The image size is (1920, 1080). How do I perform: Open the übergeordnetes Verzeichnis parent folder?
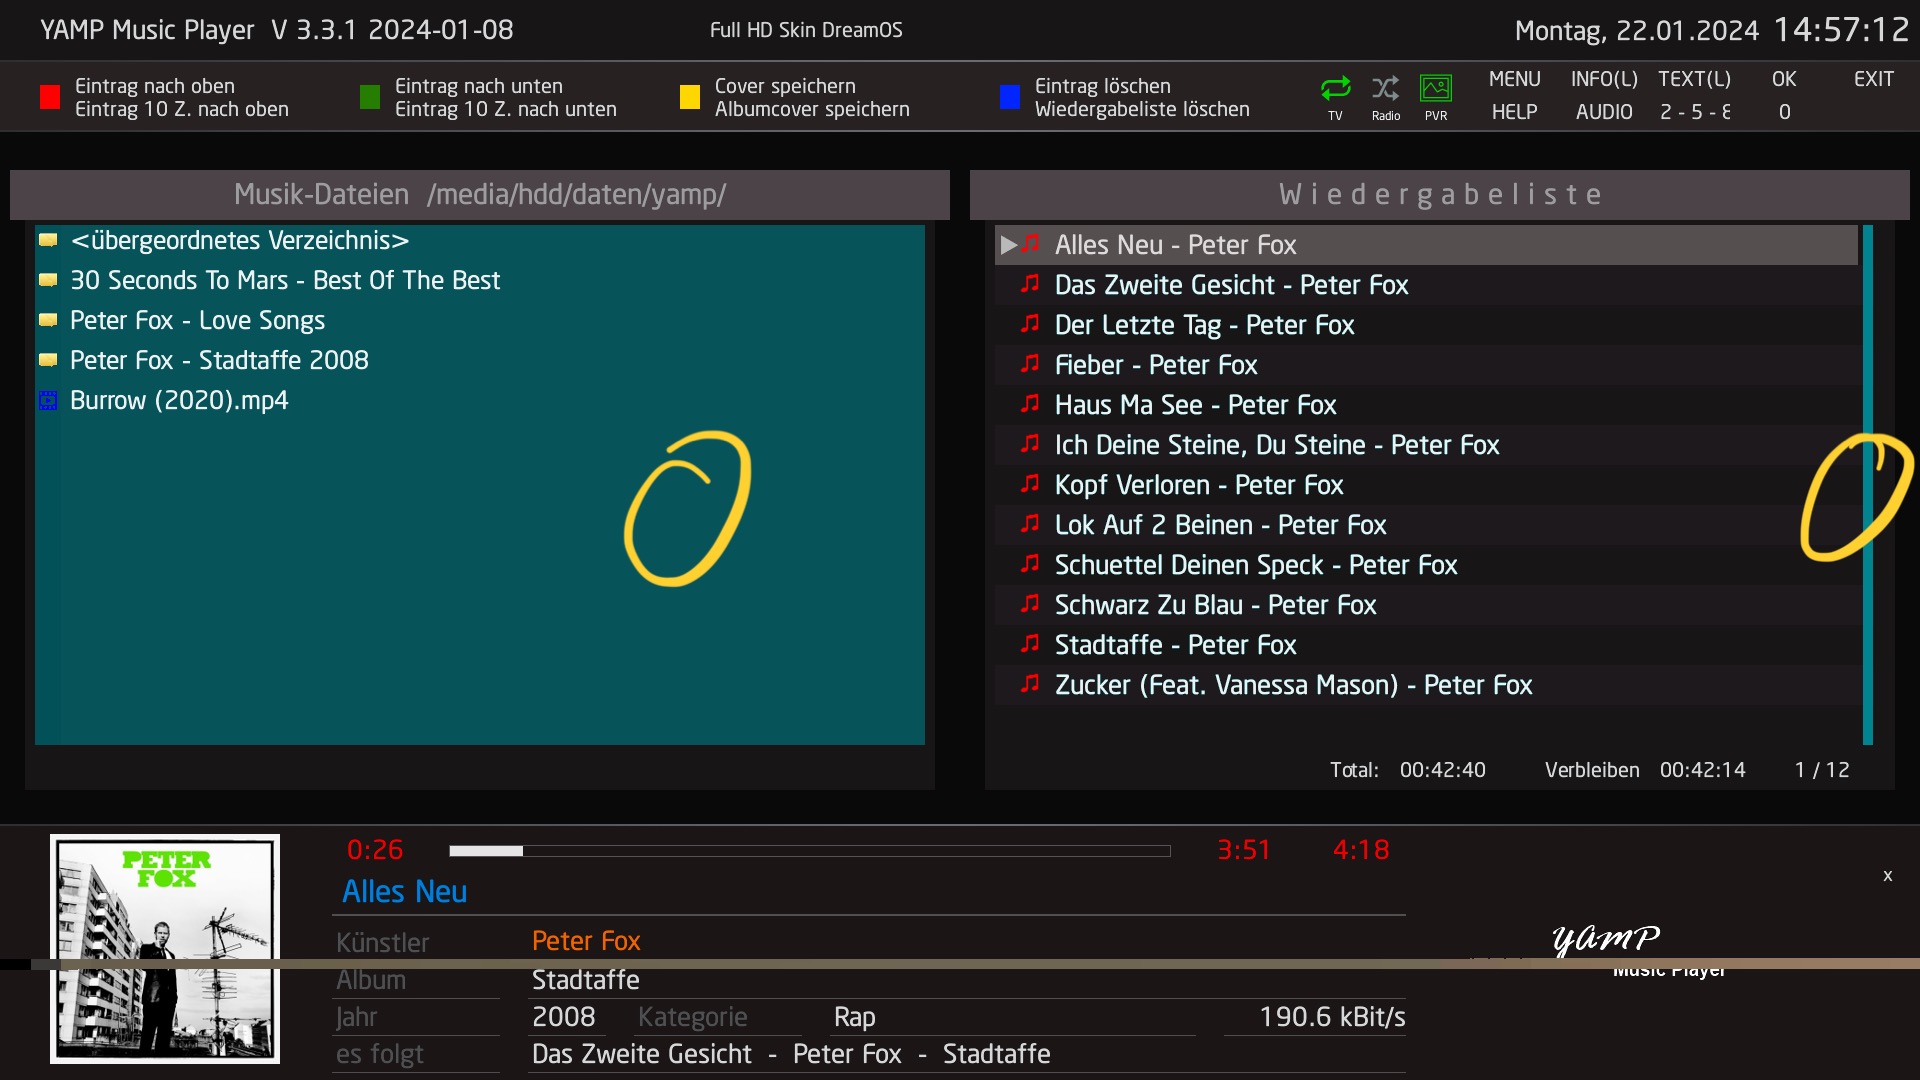[239, 241]
